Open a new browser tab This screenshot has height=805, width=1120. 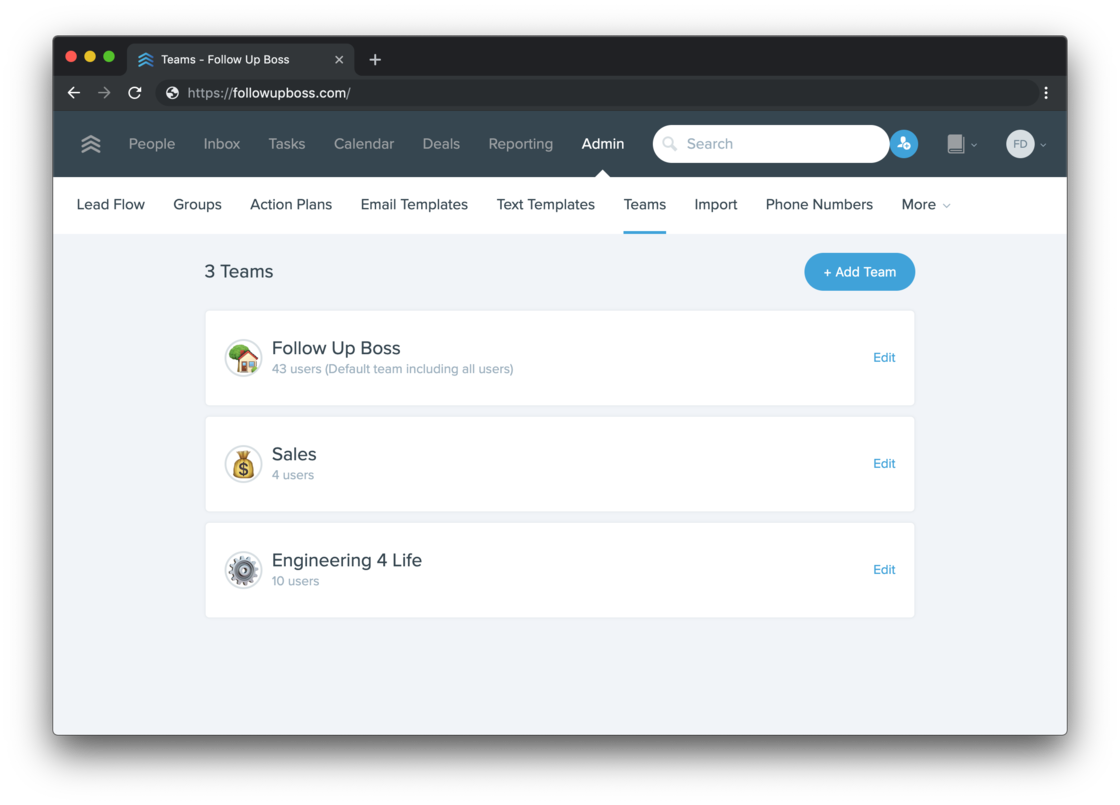coord(375,60)
